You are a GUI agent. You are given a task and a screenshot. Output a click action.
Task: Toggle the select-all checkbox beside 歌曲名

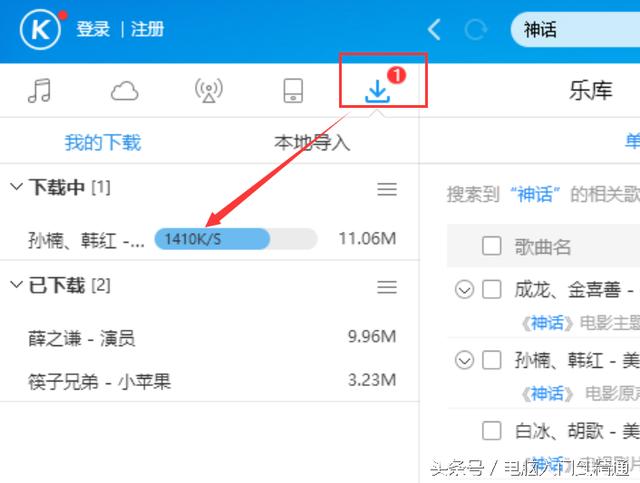pyautogui.click(x=492, y=246)
